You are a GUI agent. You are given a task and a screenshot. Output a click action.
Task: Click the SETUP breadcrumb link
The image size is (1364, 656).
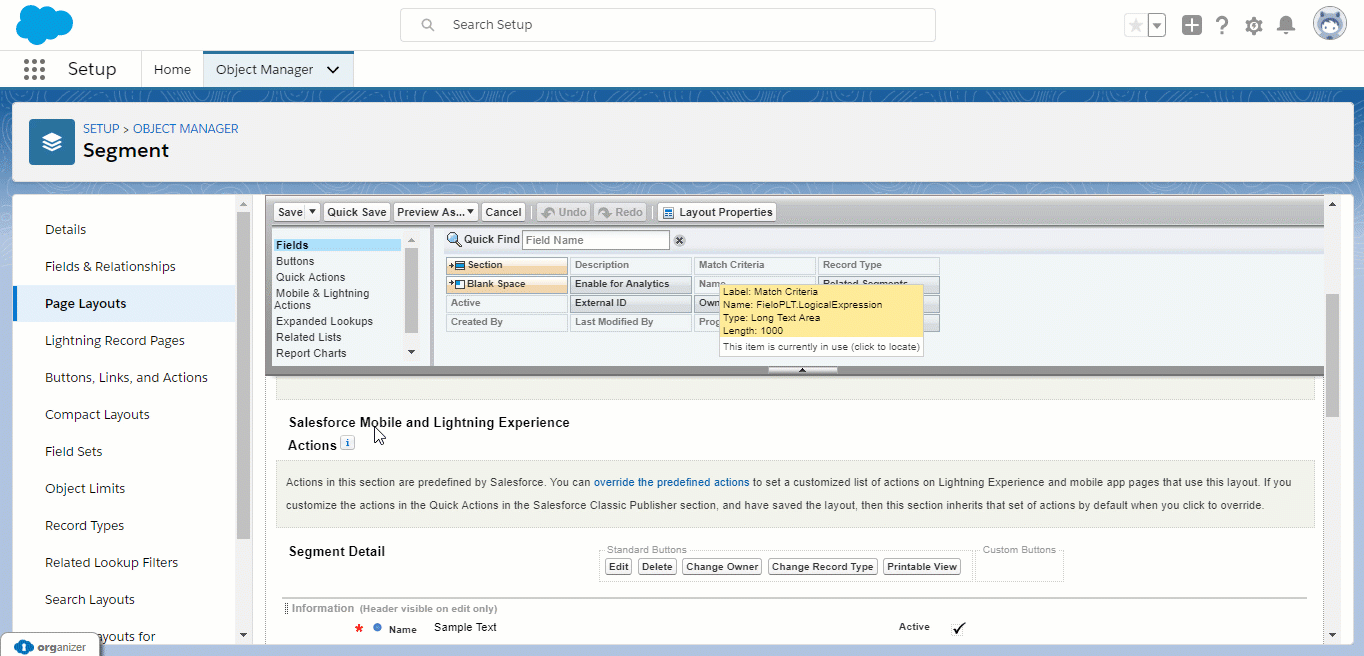point(101,129)
